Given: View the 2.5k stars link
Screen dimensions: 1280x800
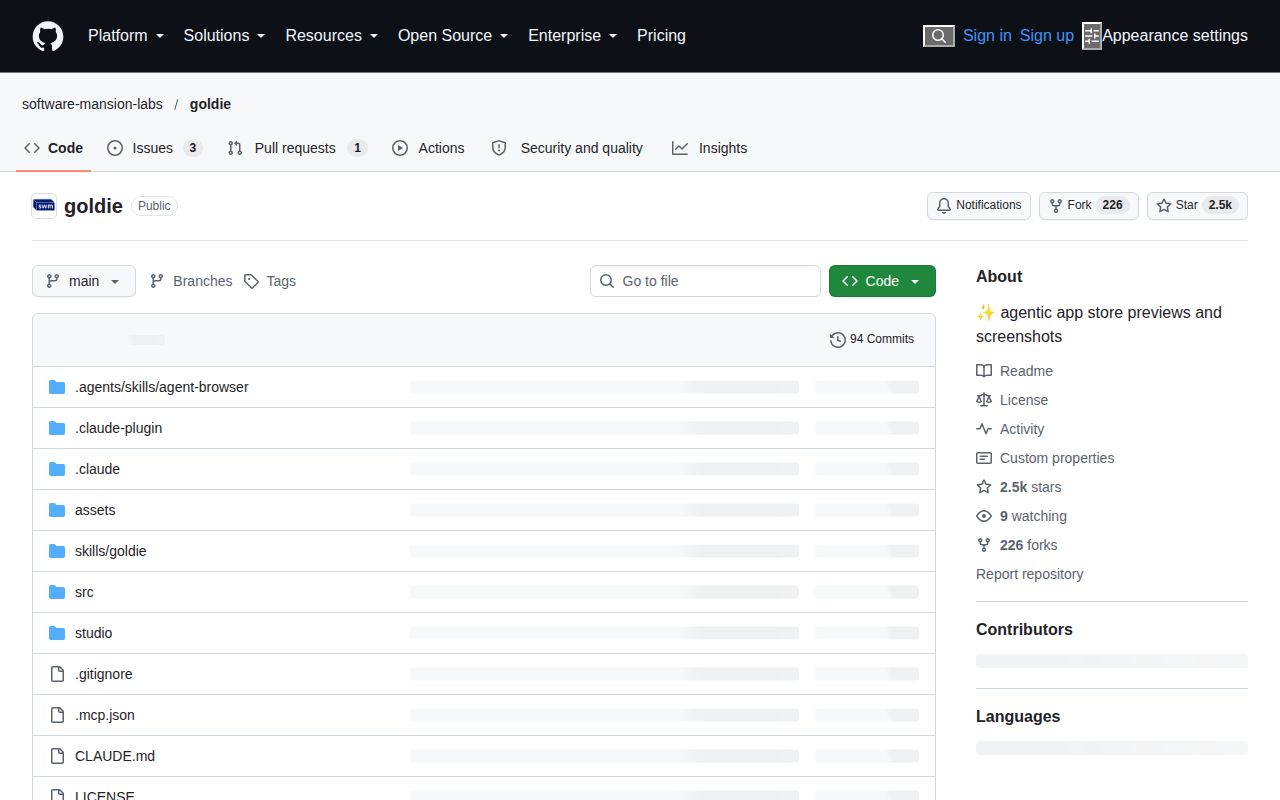Looking at the screenshot, I should click(x=1019, y=487).
